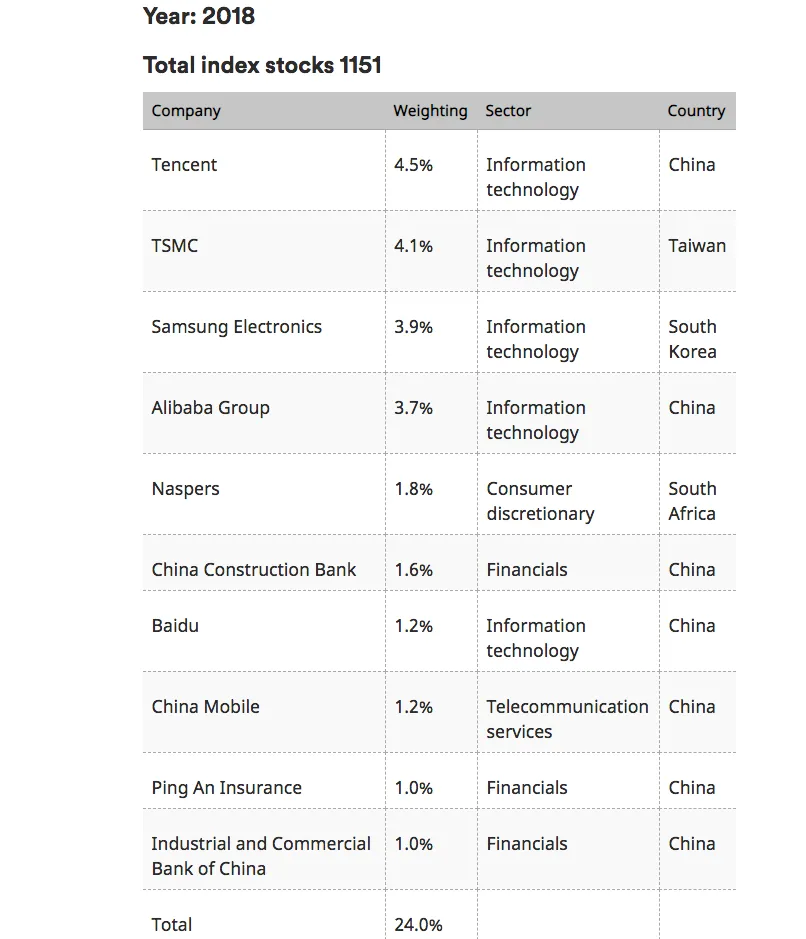Viewport: 806px width, 939px height.
Task: Select the Sector column header
Action: point(508,111)
